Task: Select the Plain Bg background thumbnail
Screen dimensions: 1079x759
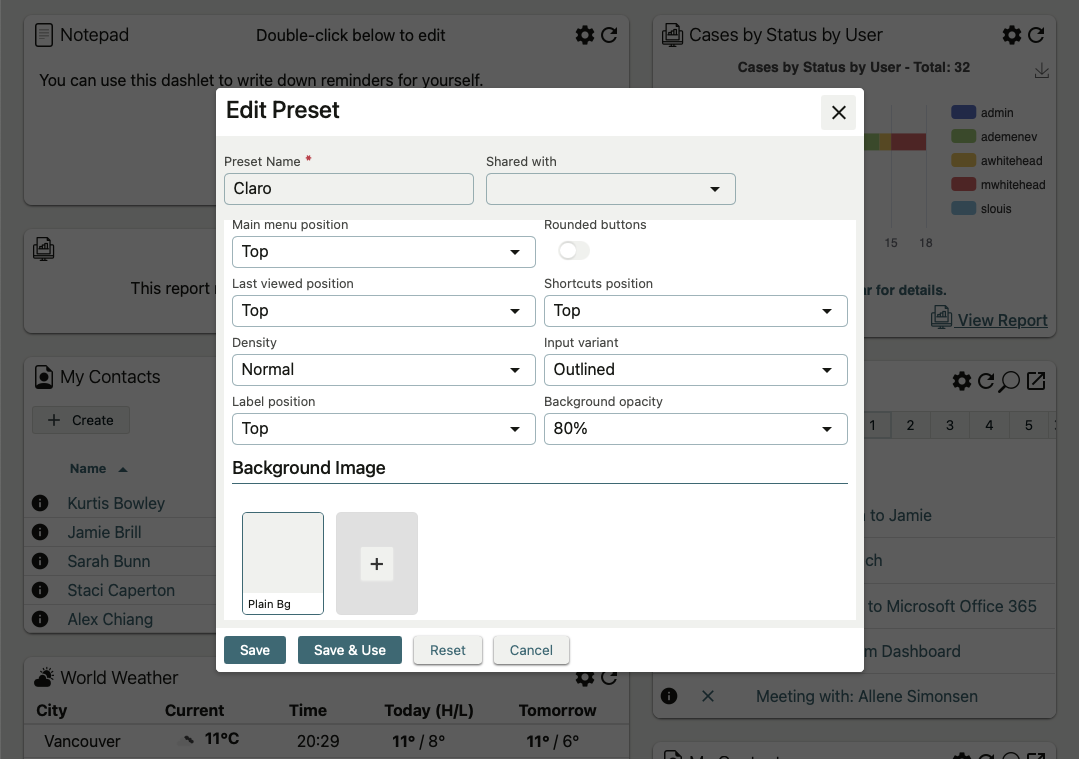Action: (x=283, y=562)
